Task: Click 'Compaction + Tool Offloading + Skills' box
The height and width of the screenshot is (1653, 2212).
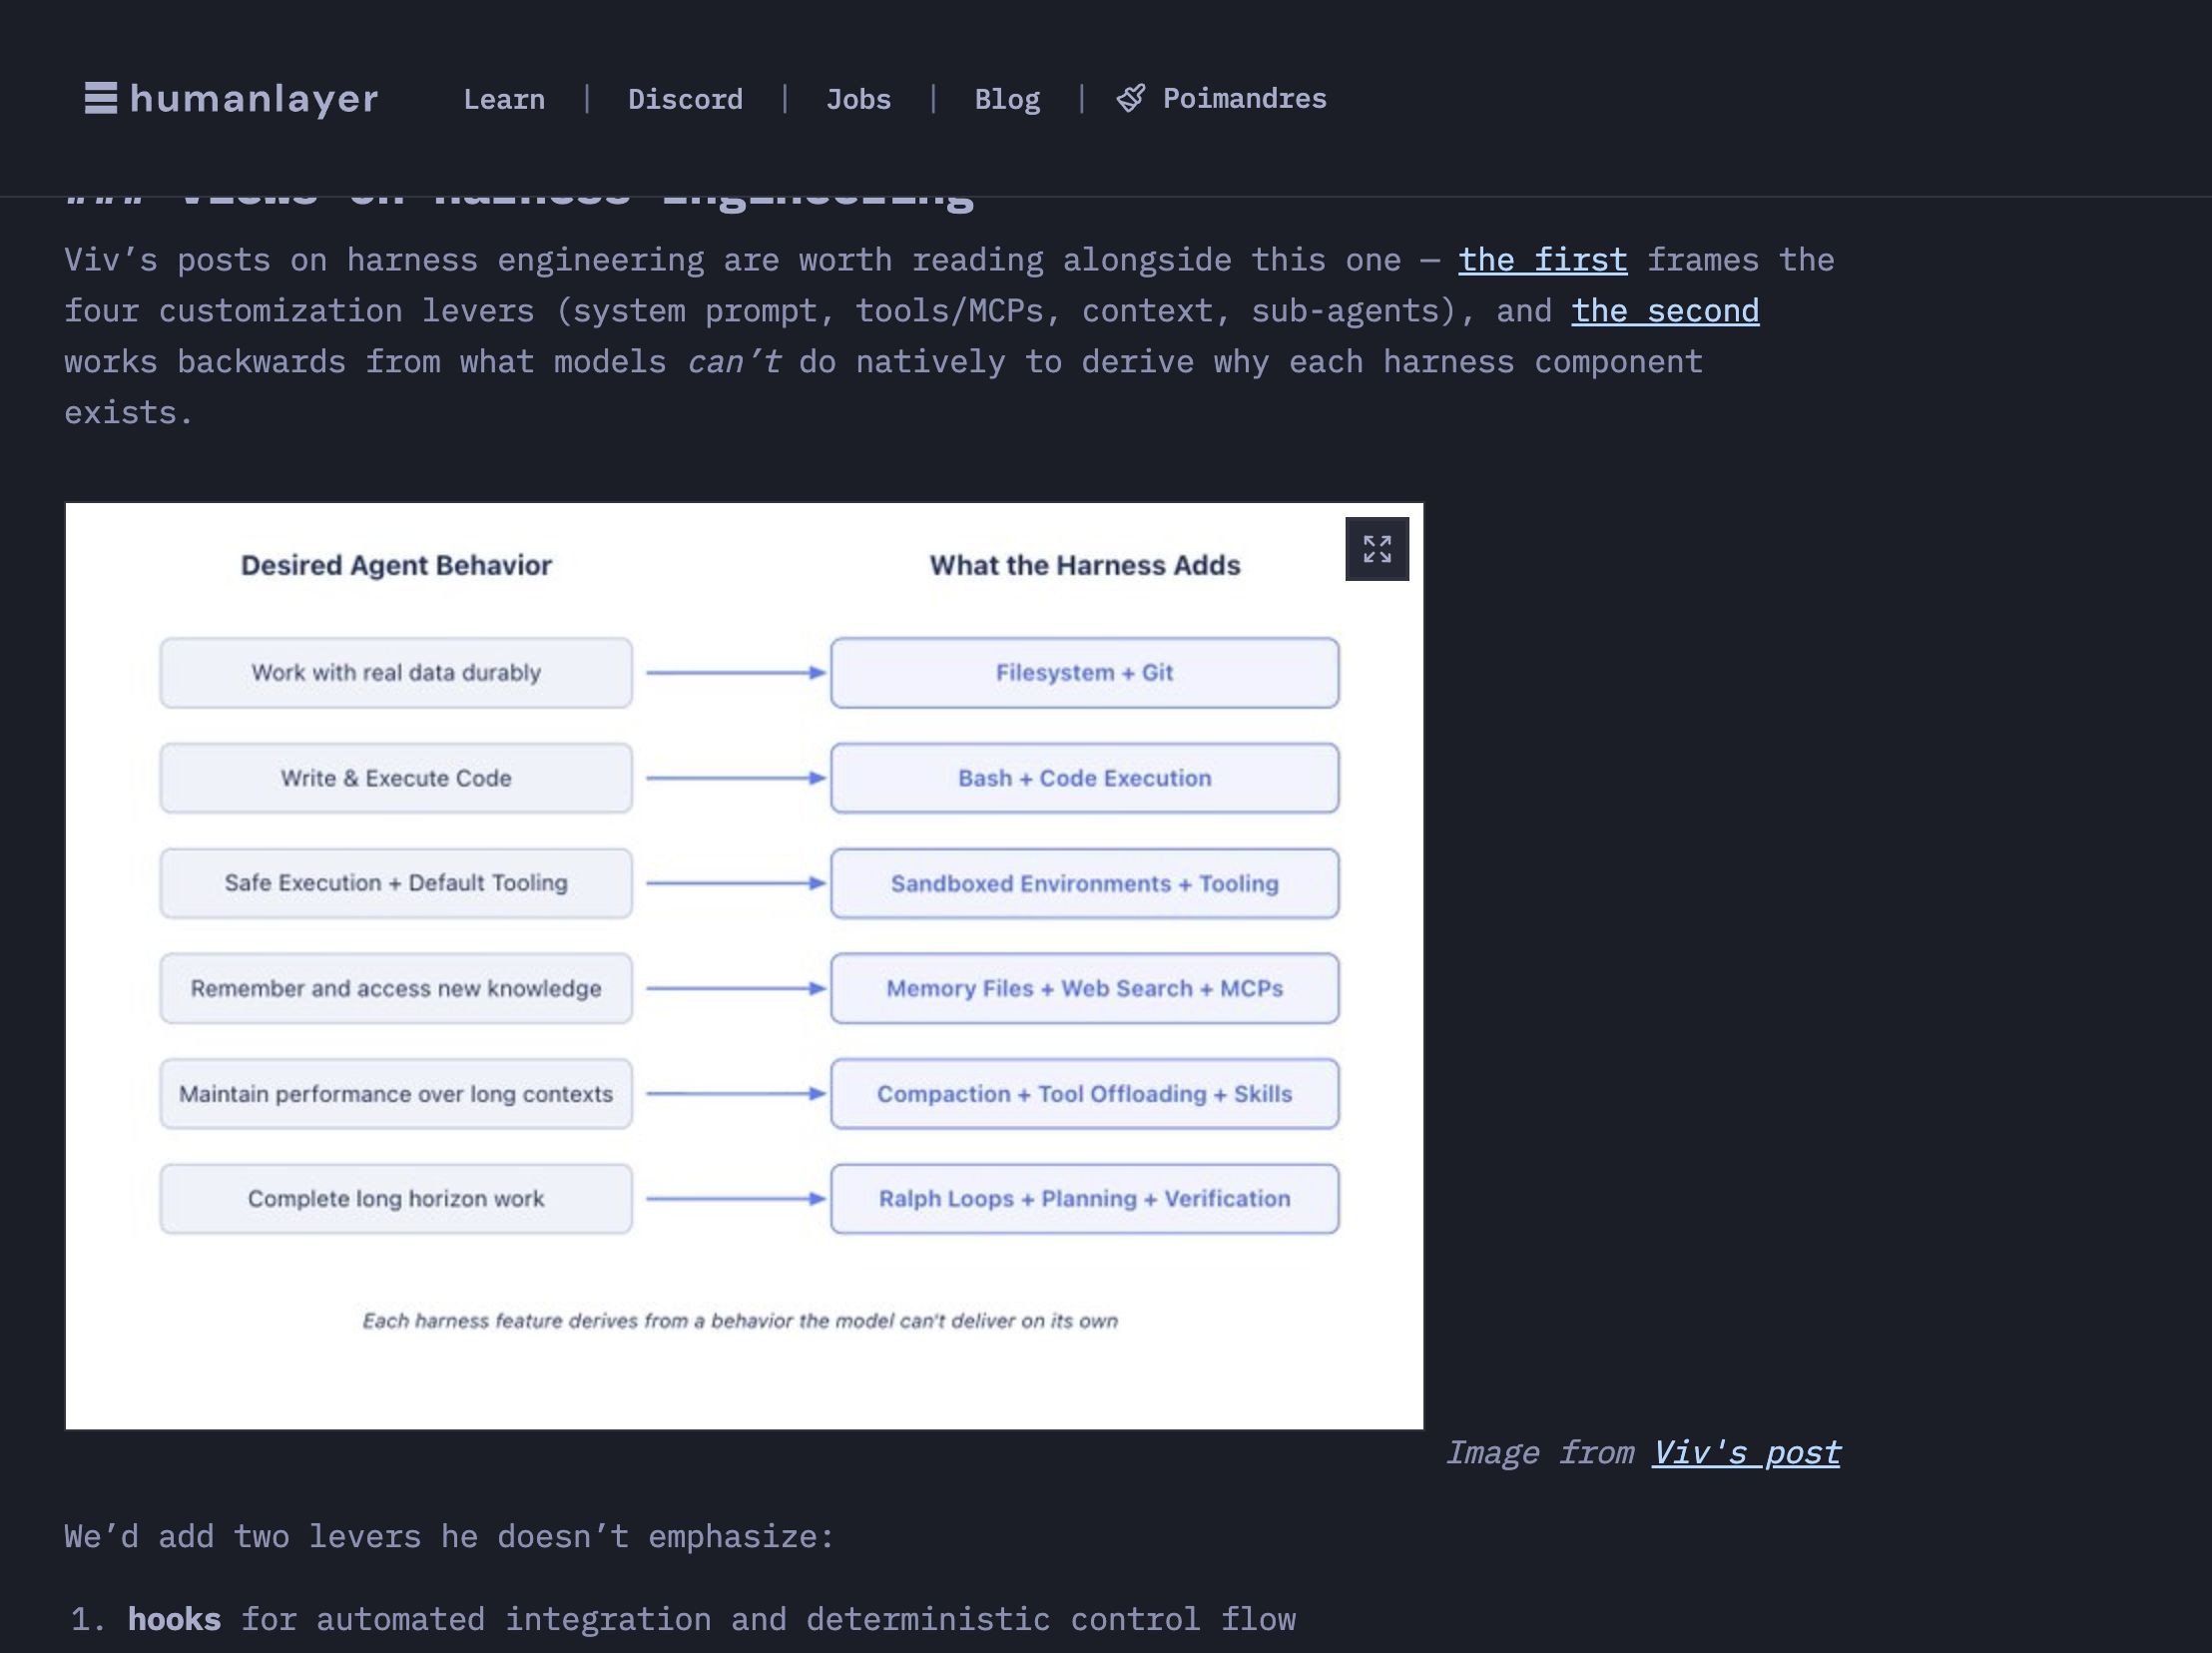Action: click(1085, 1094)
